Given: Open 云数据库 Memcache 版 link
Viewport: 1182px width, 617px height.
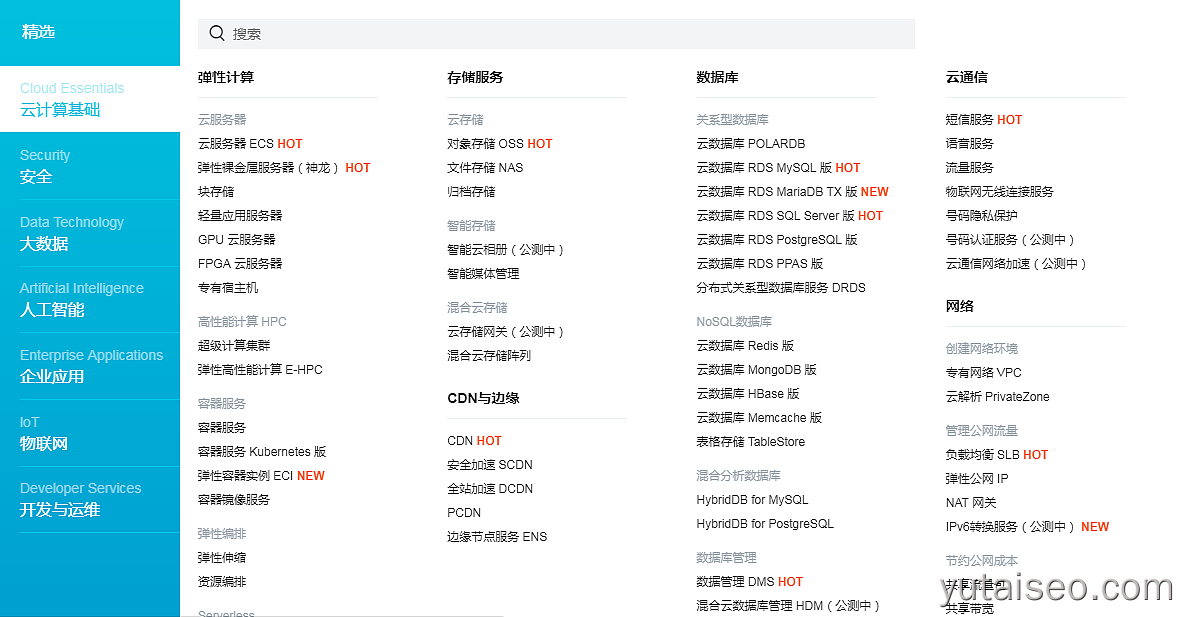Looking at the screenshot, I should click(759, 418).
